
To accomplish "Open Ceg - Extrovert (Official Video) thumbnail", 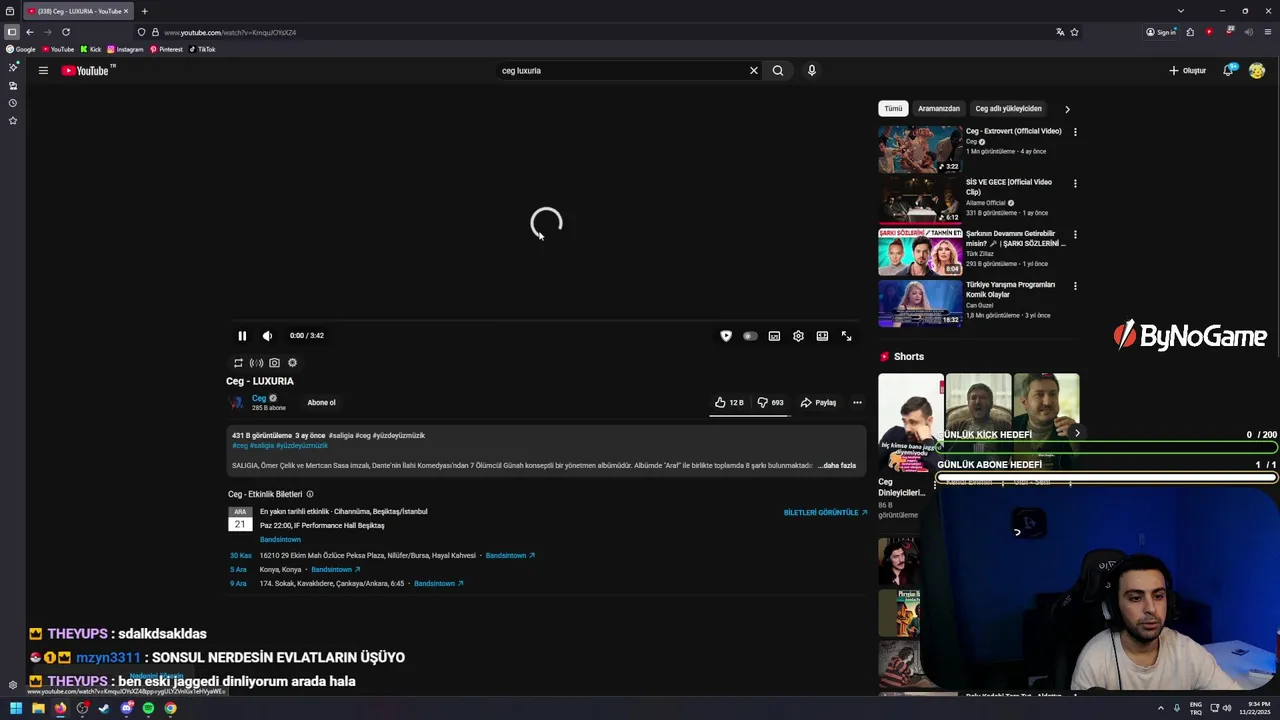I will (x=920, y=150).
